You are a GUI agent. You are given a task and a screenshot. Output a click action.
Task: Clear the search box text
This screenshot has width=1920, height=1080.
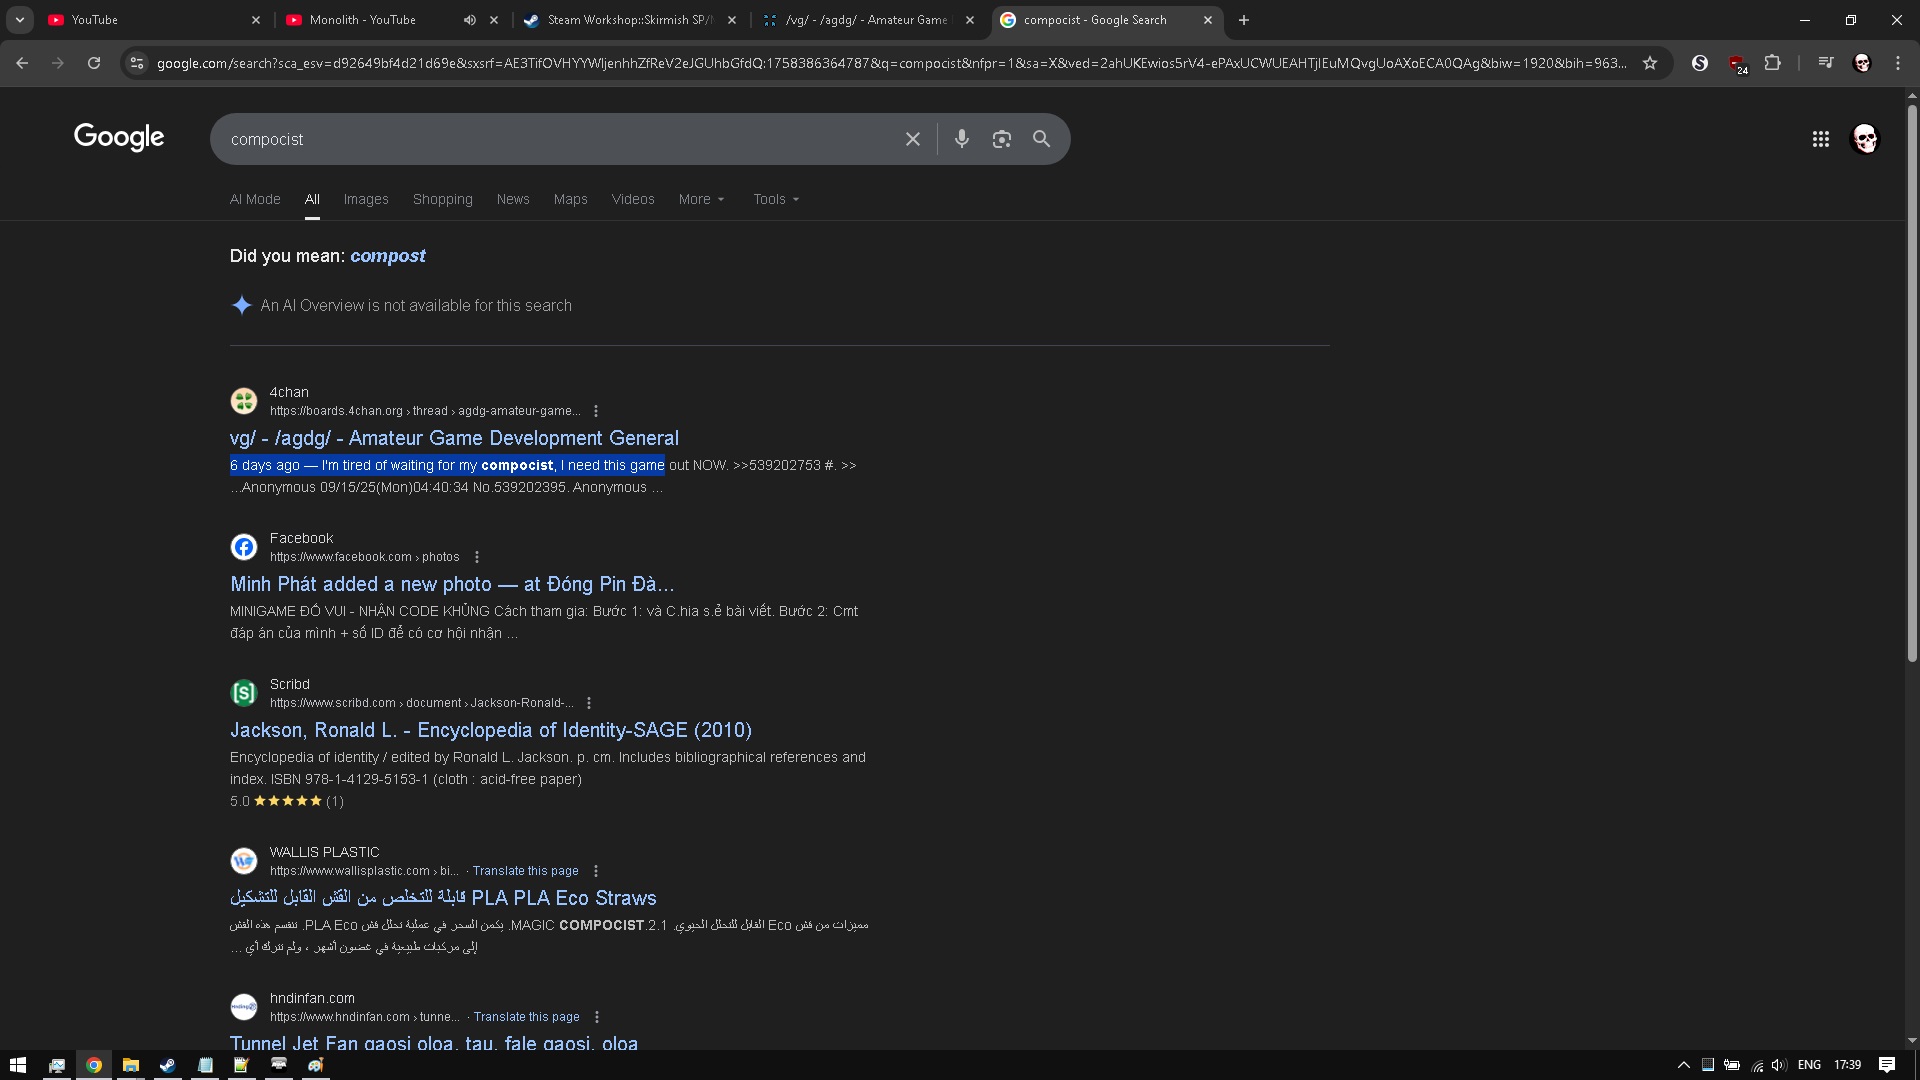coord(912,139)
